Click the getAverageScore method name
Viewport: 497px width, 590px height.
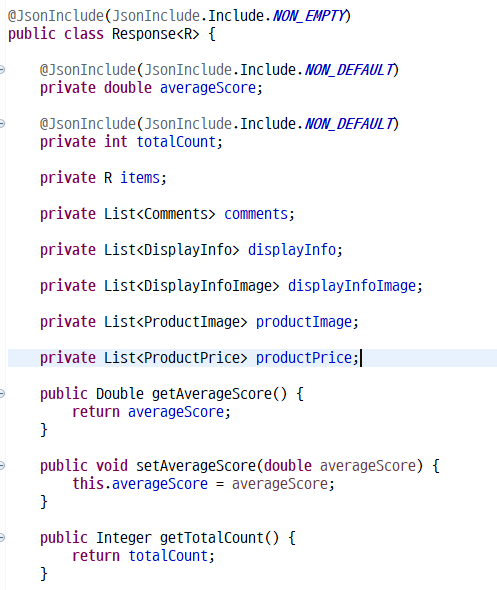211,394
